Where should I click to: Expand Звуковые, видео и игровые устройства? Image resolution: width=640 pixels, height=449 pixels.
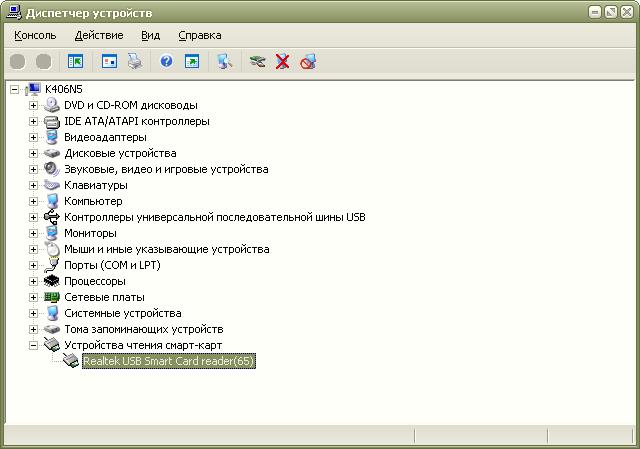pyautogui.click(x=33, y=169)
